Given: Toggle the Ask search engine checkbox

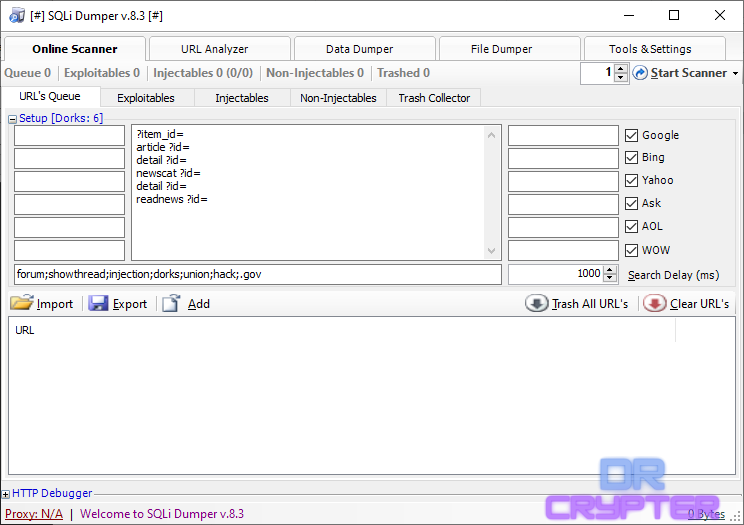Looking at the screenshot, I should 632,204.
